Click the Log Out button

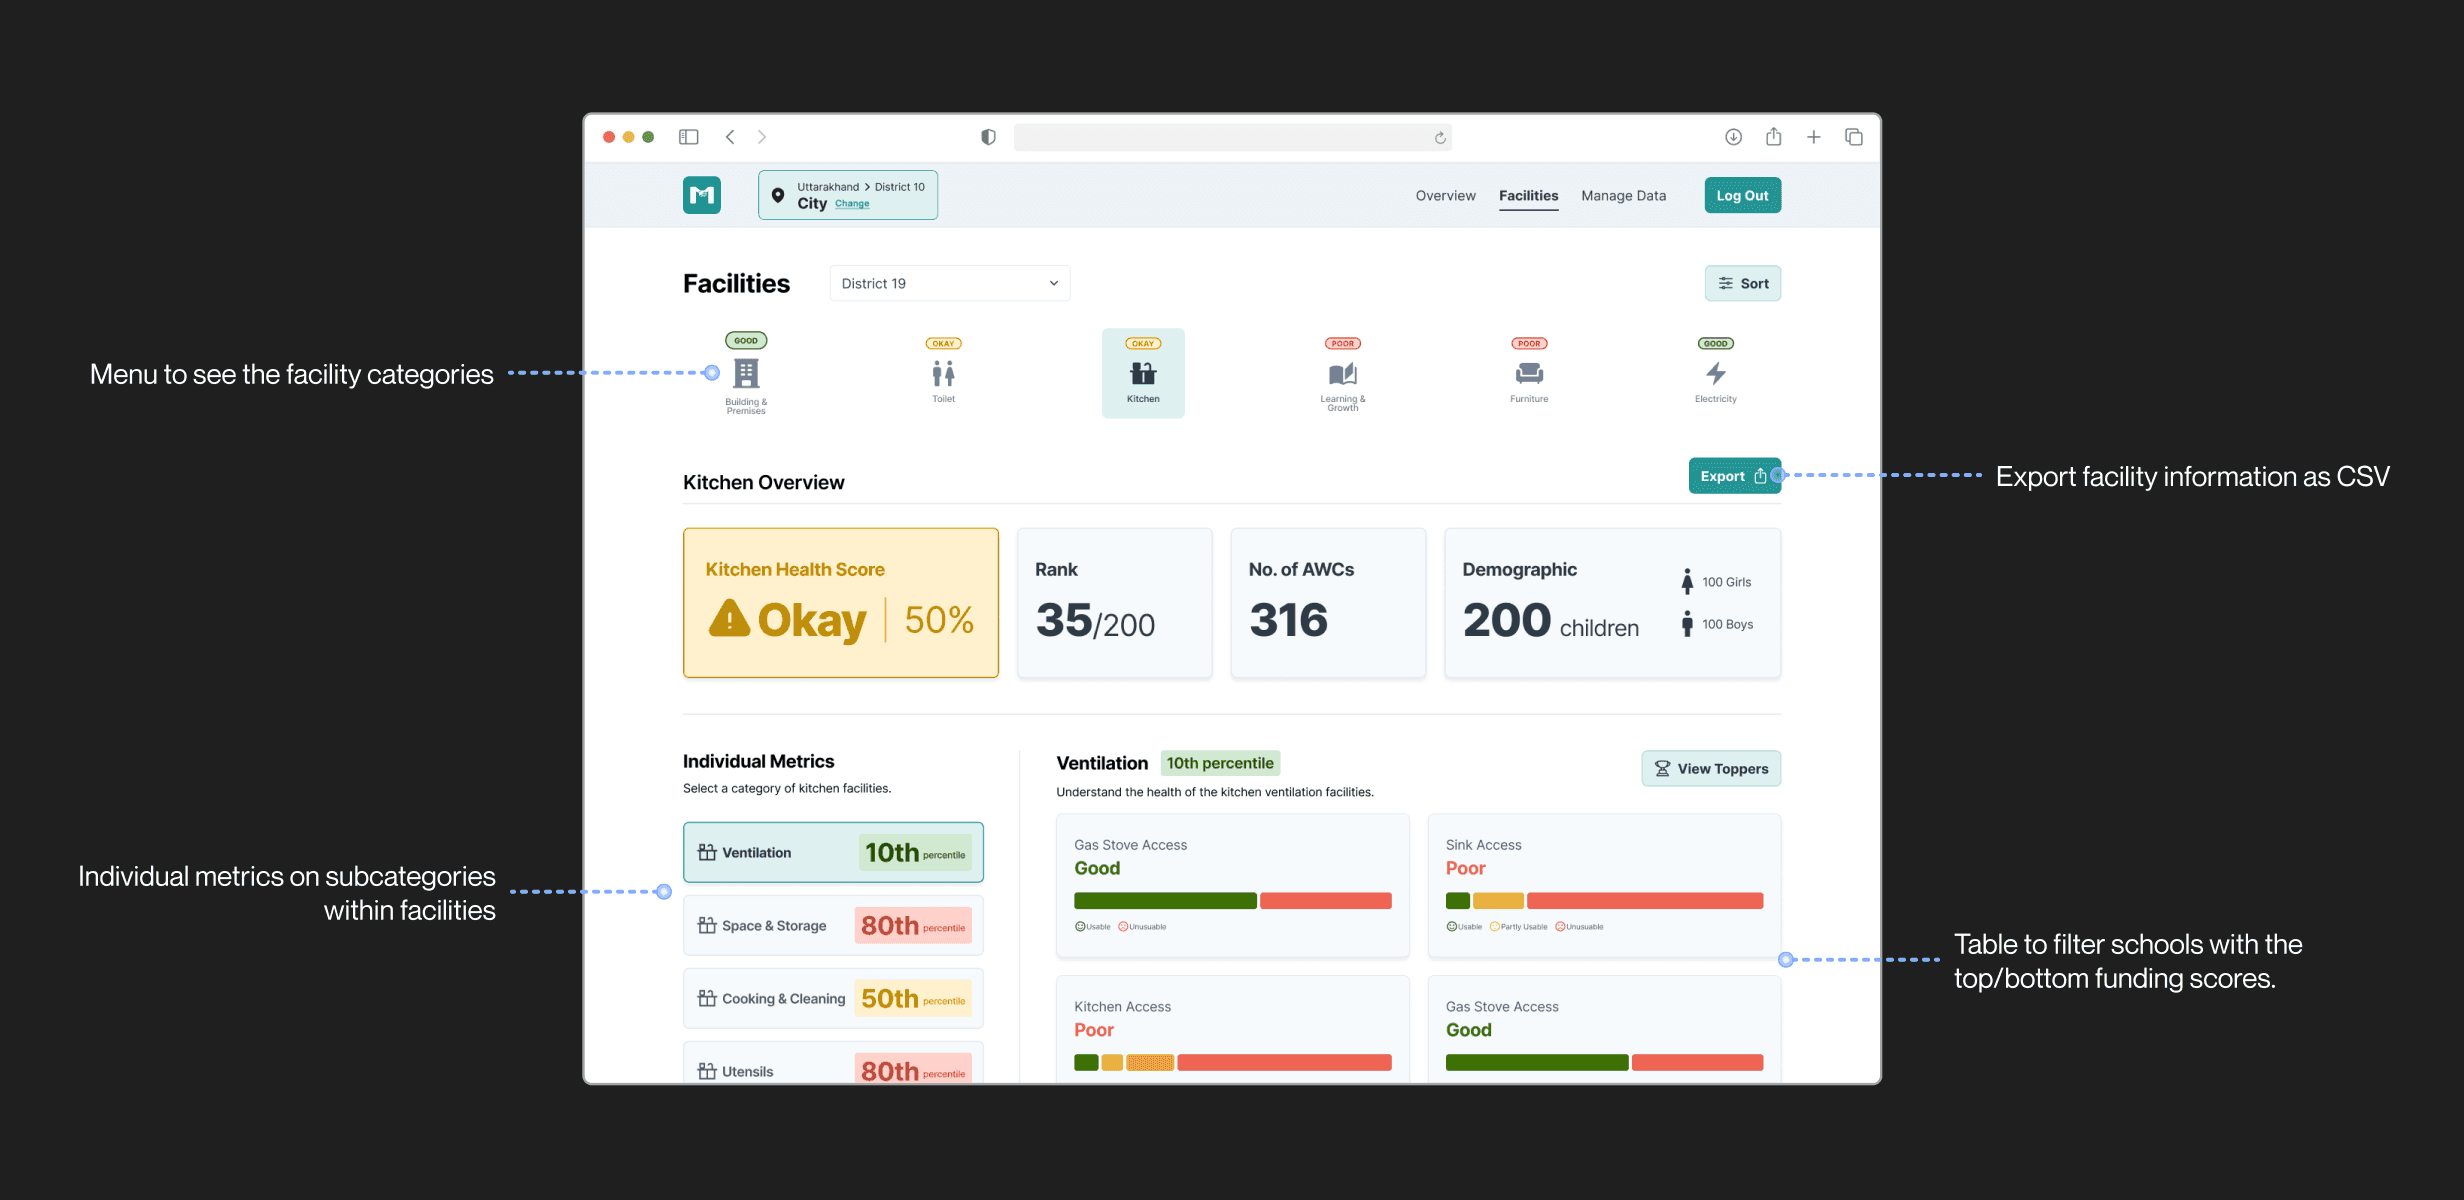tap(1742, 195)
